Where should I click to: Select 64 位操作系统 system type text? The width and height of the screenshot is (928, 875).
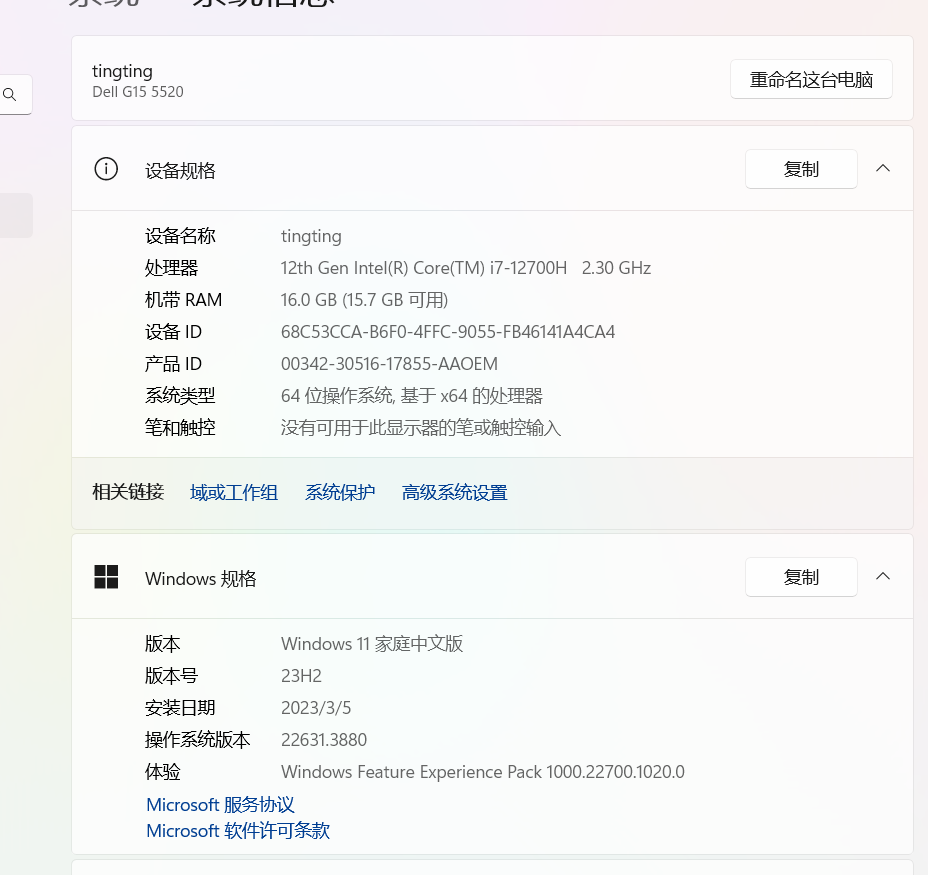pyautogui.click(x=411, y=395)
